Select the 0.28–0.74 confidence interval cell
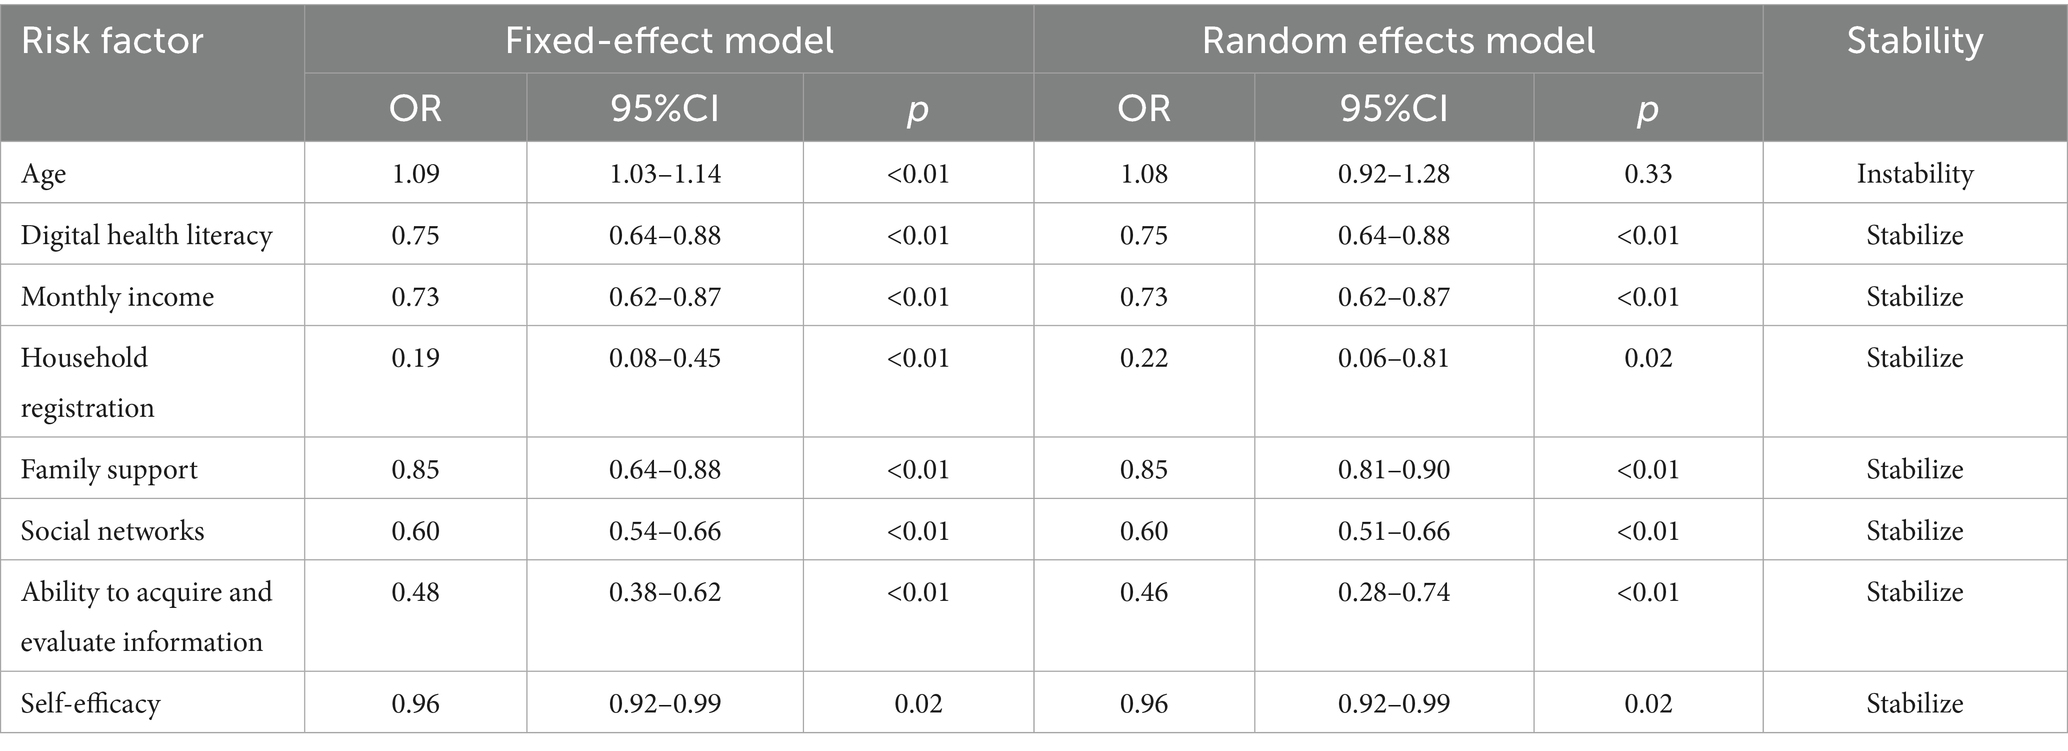The image size is (2068, 751). click(x=1394, y=592)
